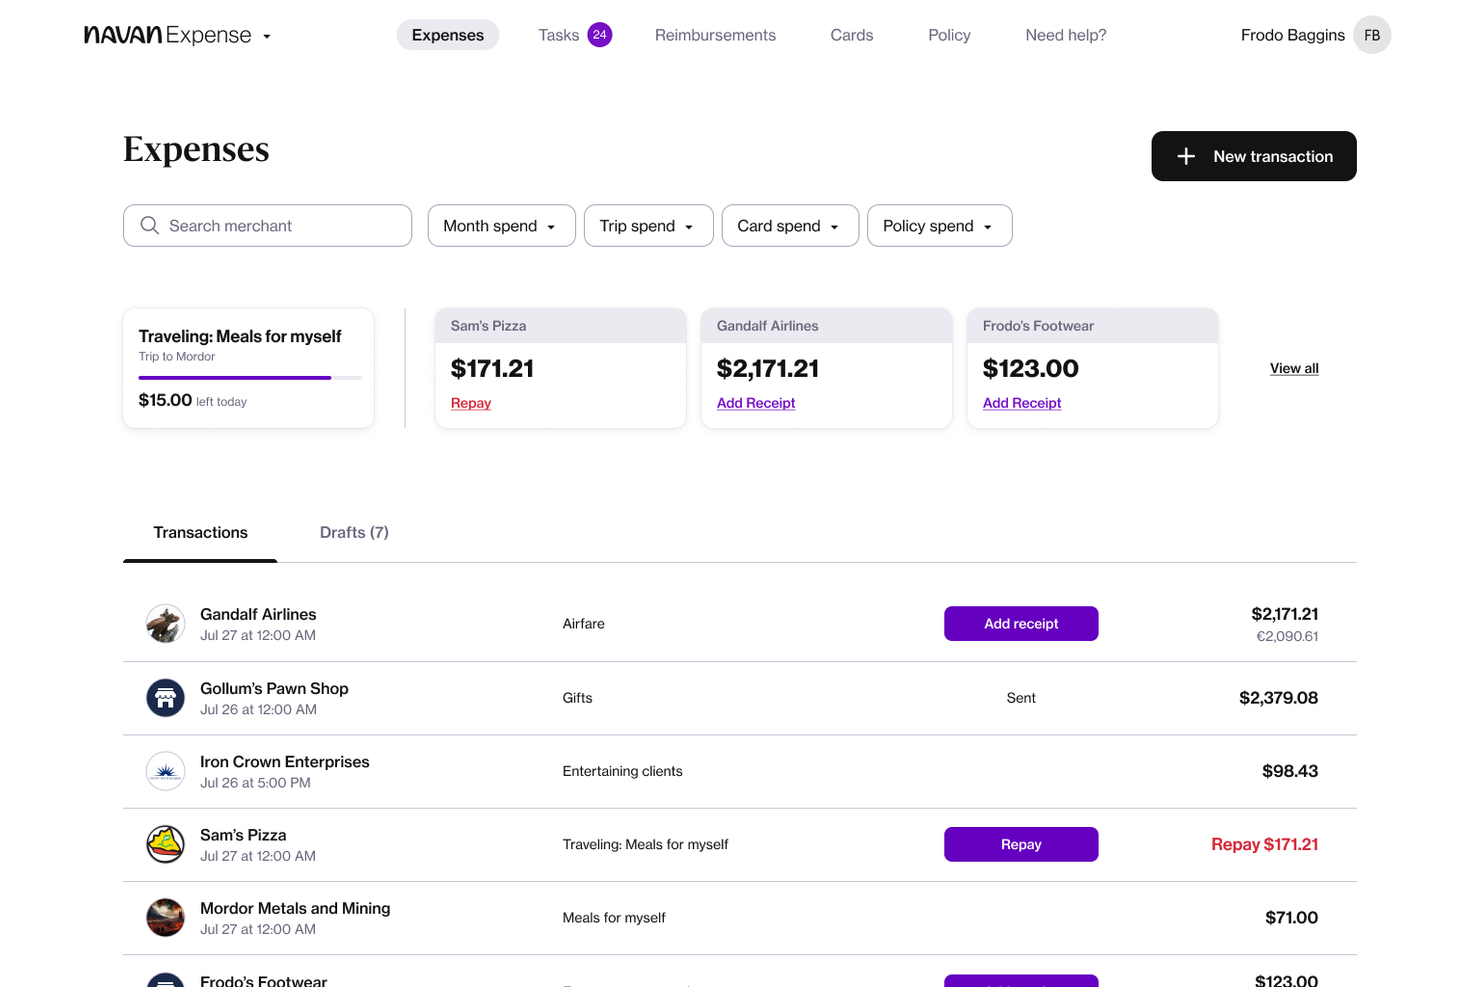Image resolution: width=1480 pixels, height=987 pixels.
Task: Click the €2,090.61 converted amount
Action: click(1287, 636)
